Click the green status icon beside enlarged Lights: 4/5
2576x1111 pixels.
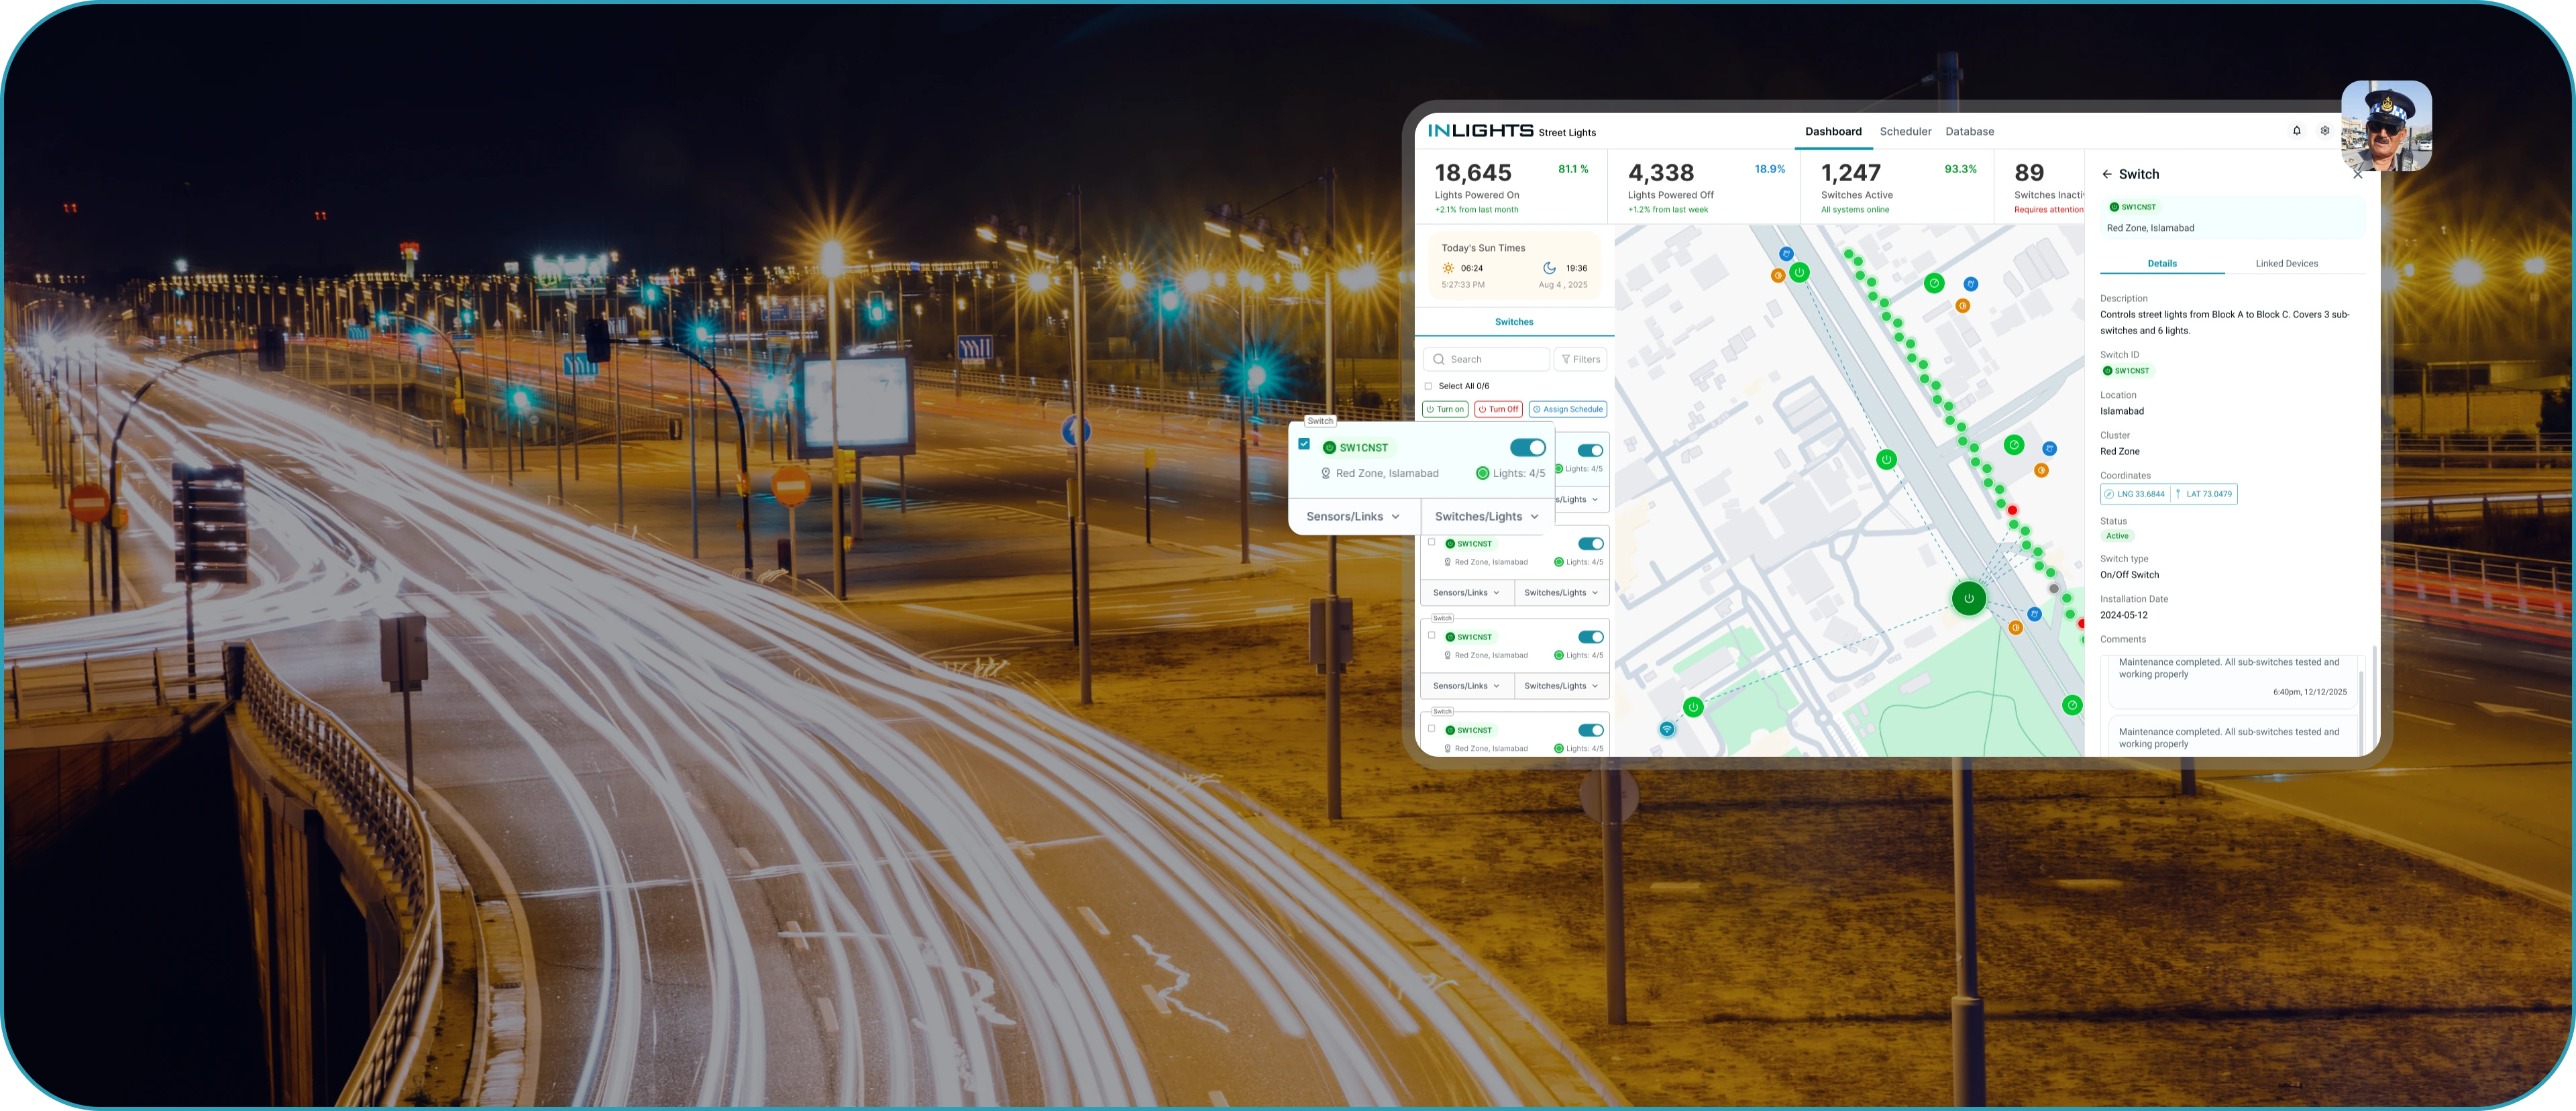coord(1482,474)
